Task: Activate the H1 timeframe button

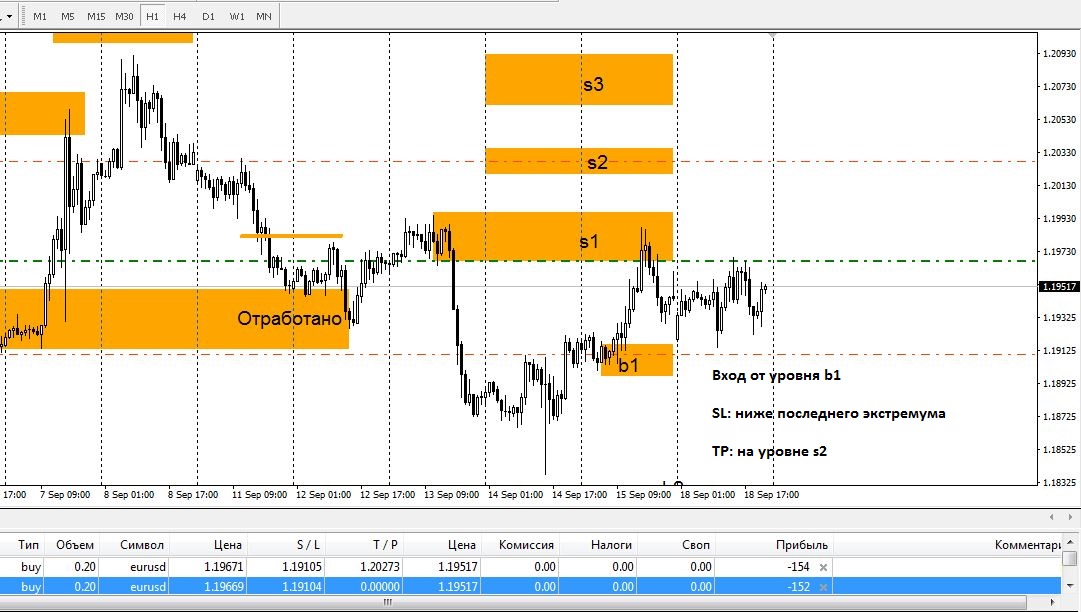Action: (152, 16)
